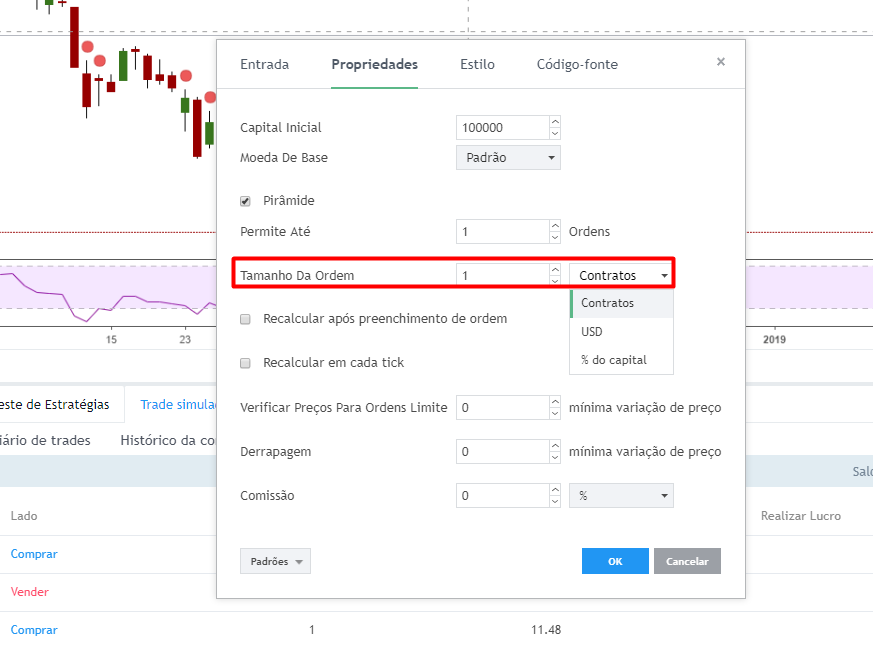Open the Padrões defaults menu
The image size is (873, 667).
pyautogui.click(x=275, y=561)
